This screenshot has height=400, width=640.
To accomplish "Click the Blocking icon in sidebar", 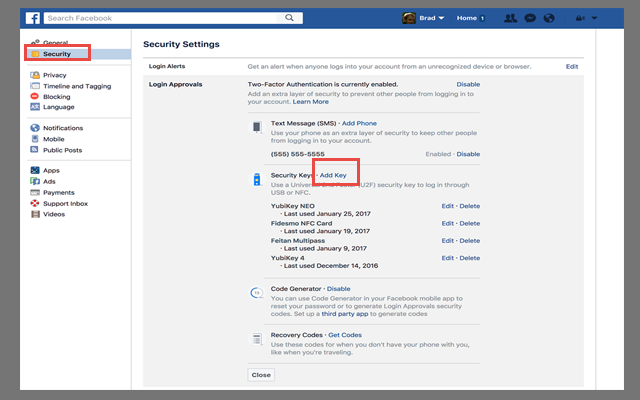I will [x=35, y=96].
